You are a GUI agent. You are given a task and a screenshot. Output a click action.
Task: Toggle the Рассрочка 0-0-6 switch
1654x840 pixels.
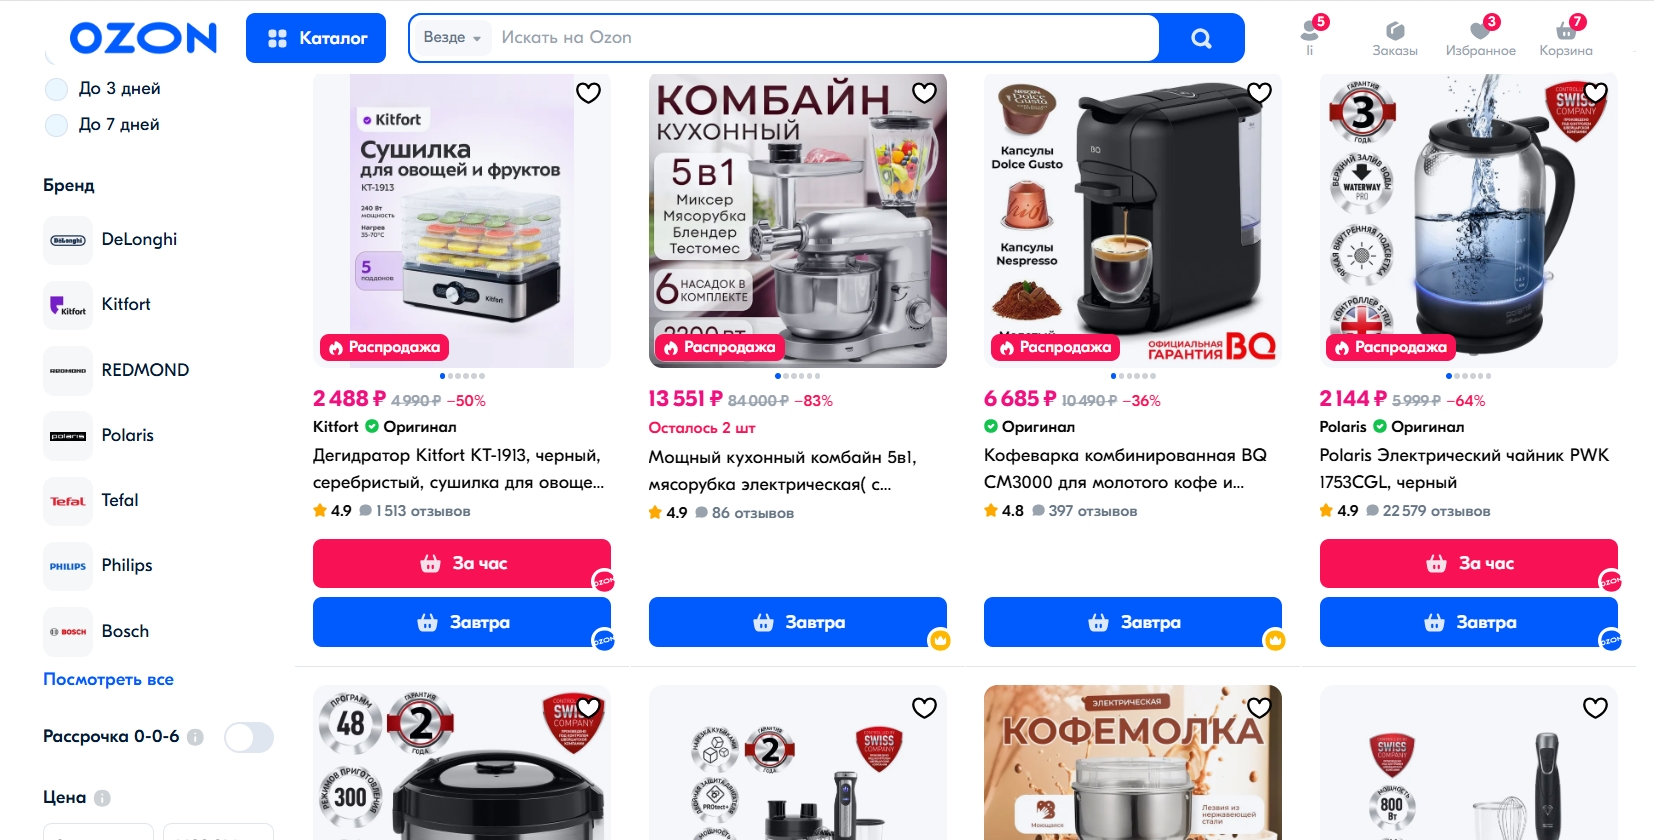click(x=249, y=737)
